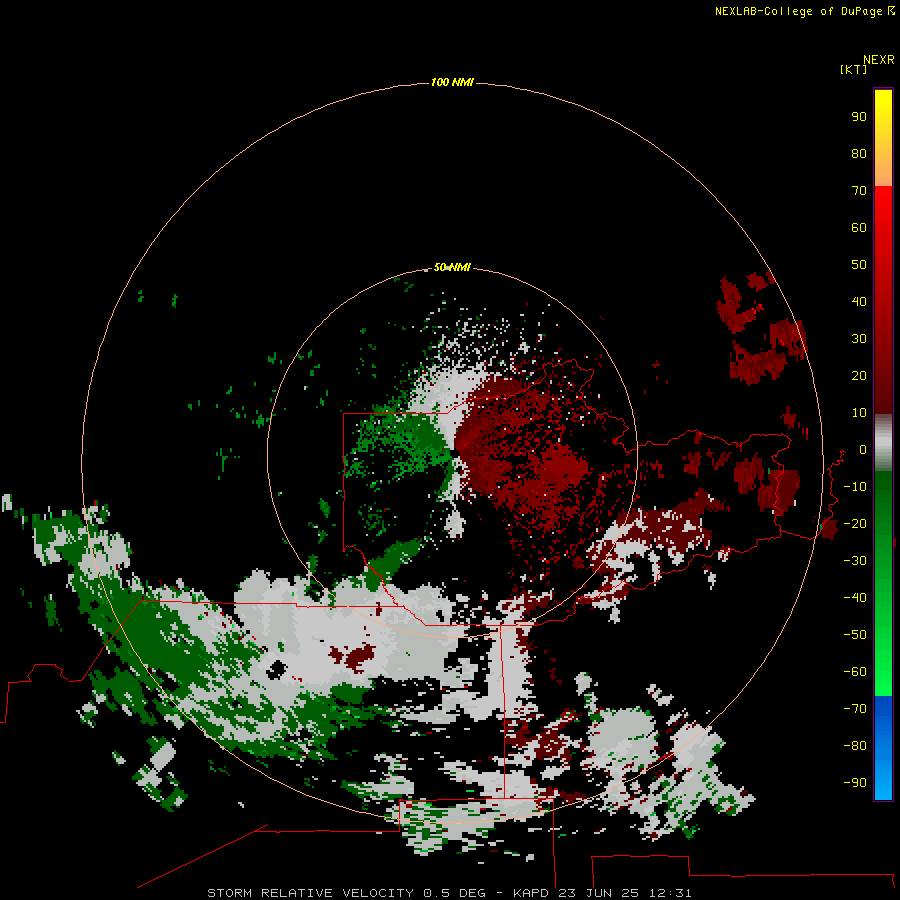Click the -50 scale value
This screenshot has width=900, height=900.
(x=855, y=635)
